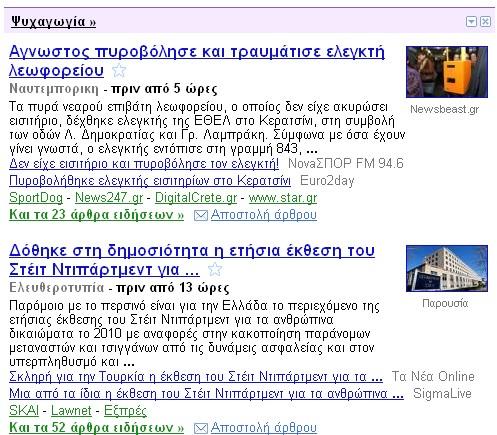Star the State Department report article
Screen dimensions: 497x435
215,269
